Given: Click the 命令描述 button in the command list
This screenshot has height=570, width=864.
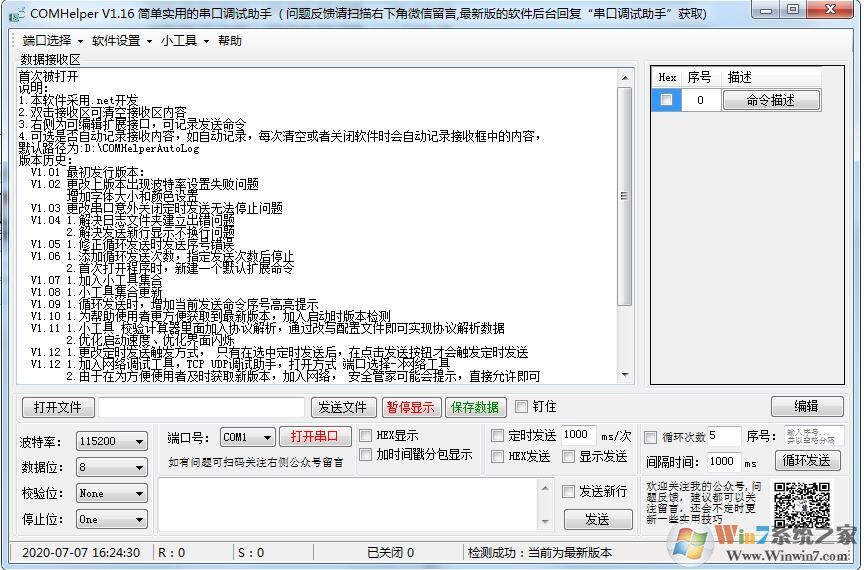Looking at the screenshot, I should pyautogui.click(x=771, y=100).
